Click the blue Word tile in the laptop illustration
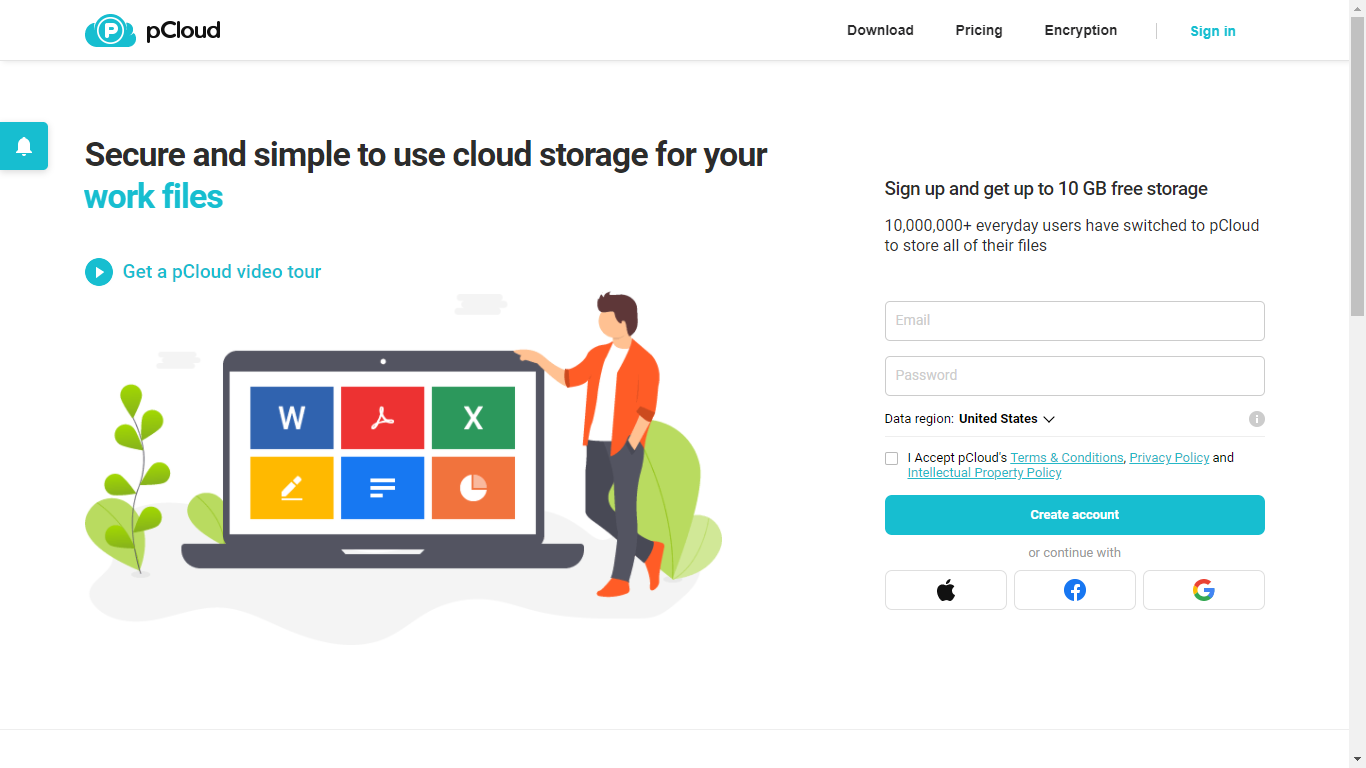 pos(292,418)
